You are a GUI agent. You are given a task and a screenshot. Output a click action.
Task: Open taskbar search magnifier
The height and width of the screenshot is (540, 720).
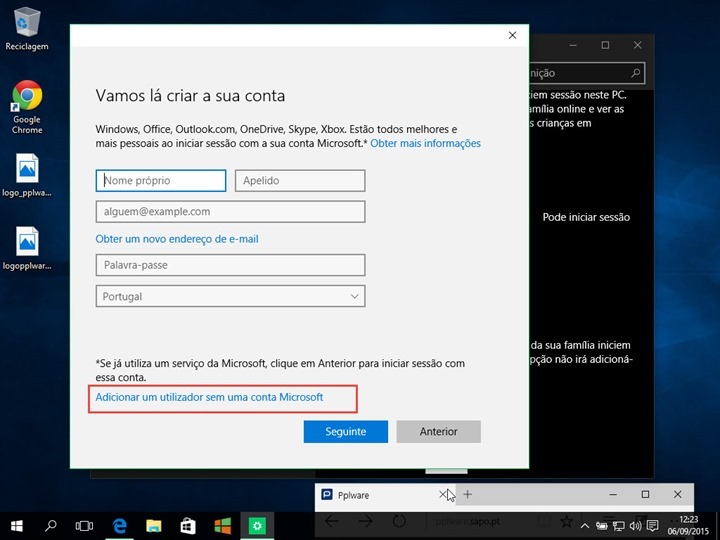click(x=51, y=526)
